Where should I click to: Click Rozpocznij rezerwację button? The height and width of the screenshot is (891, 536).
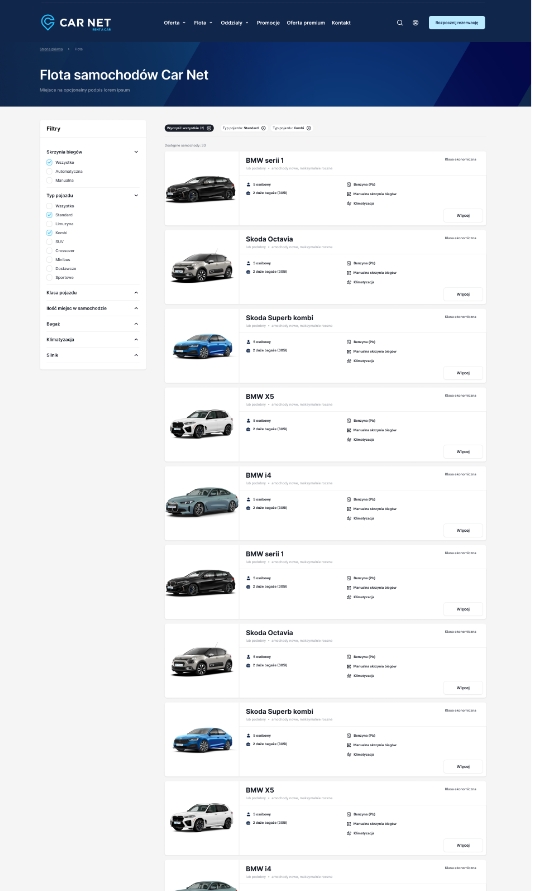coord(456,23)
